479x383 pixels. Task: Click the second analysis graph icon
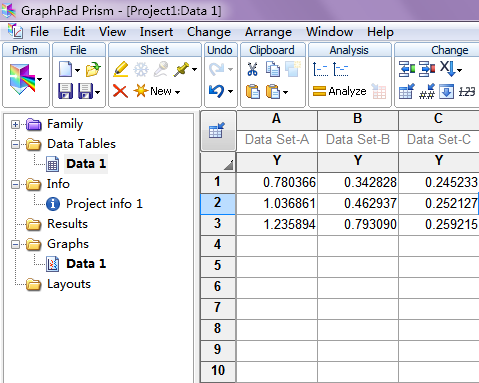[341, 69]
